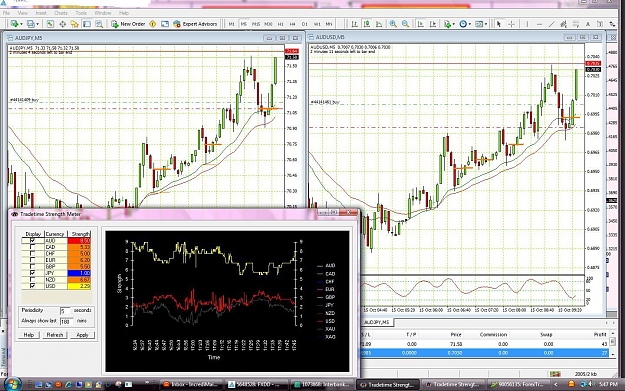Enable the CAD display checkbox

[x=33, y=247]
